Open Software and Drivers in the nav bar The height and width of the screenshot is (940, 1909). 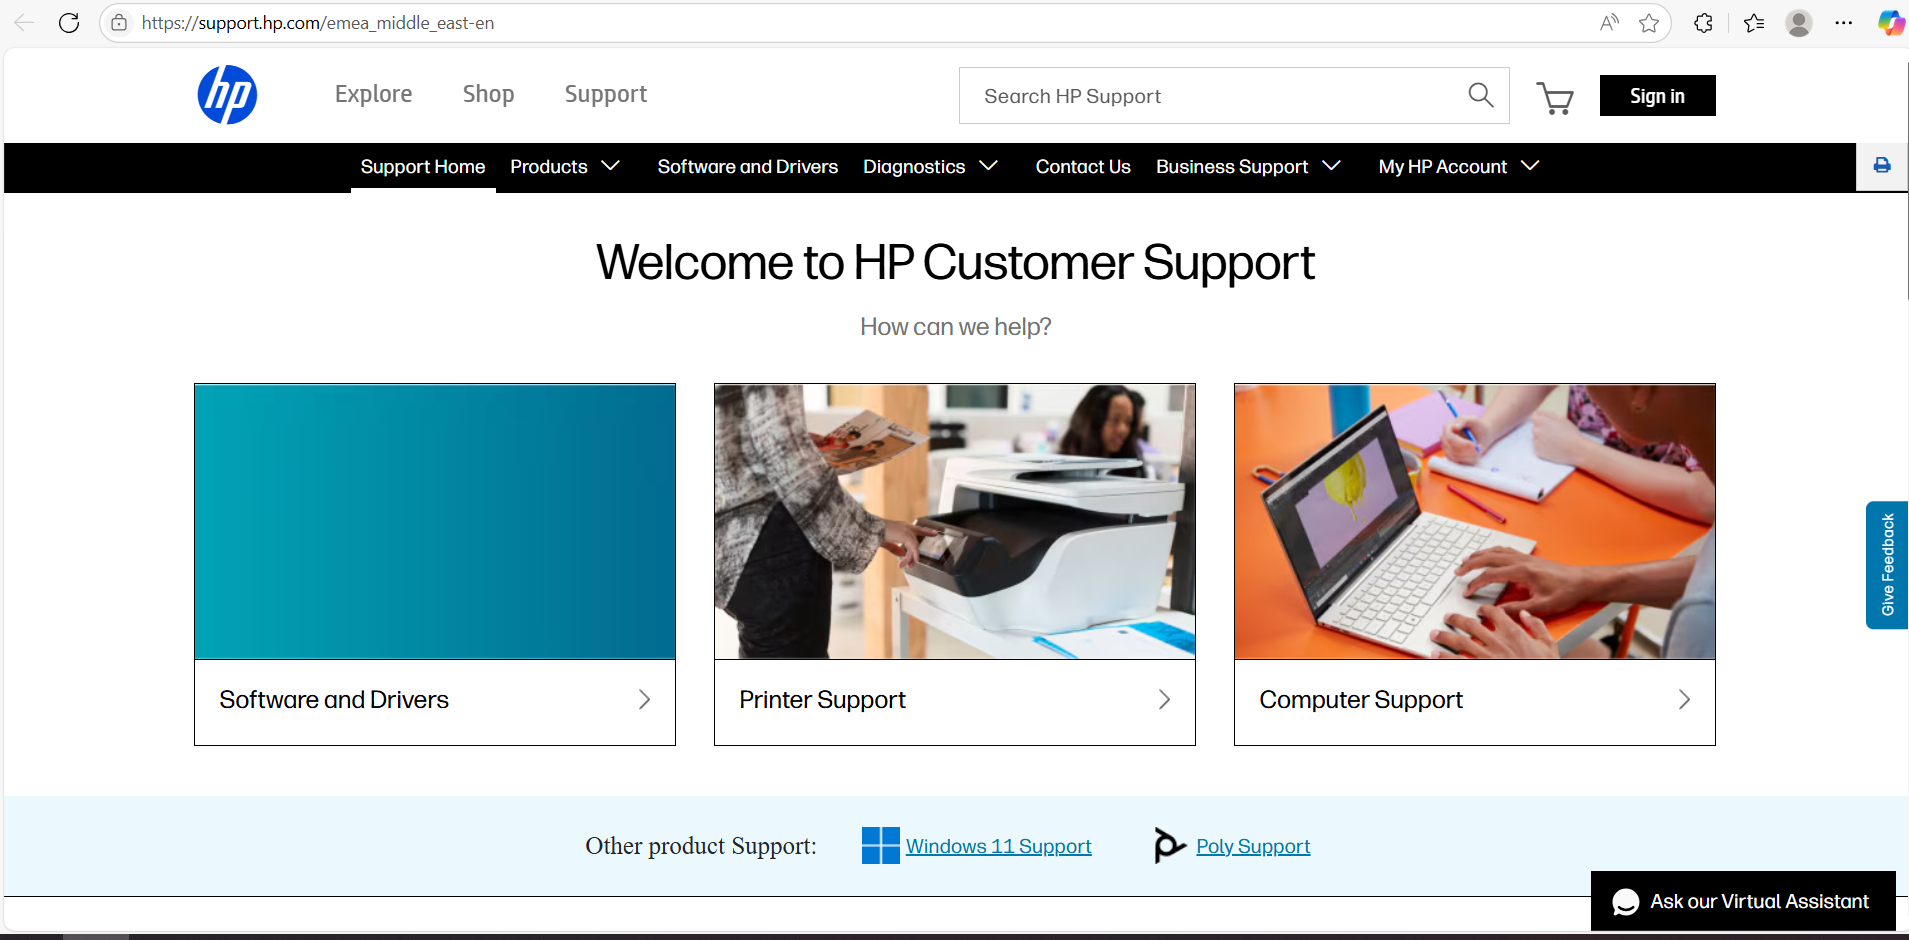click(747, 167)
